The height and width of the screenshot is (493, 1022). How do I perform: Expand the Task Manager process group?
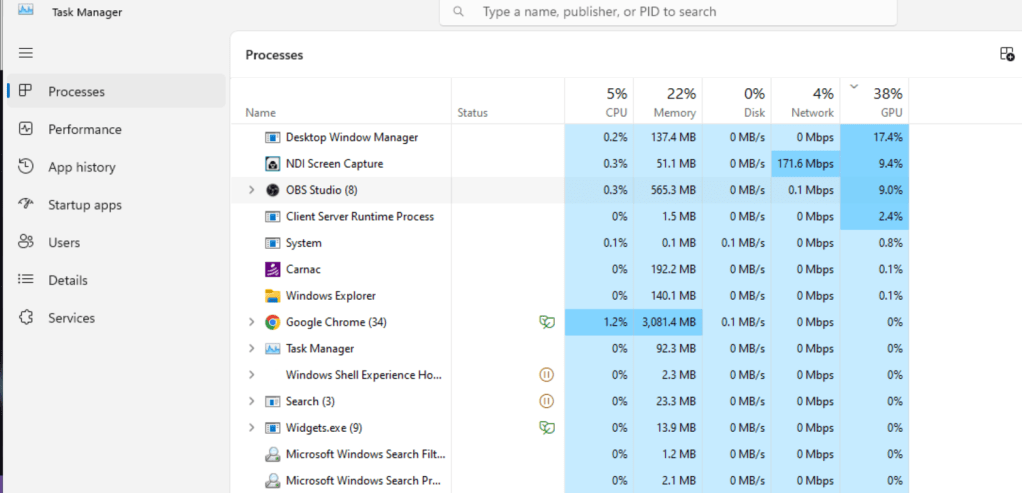[x=252, y=349]
